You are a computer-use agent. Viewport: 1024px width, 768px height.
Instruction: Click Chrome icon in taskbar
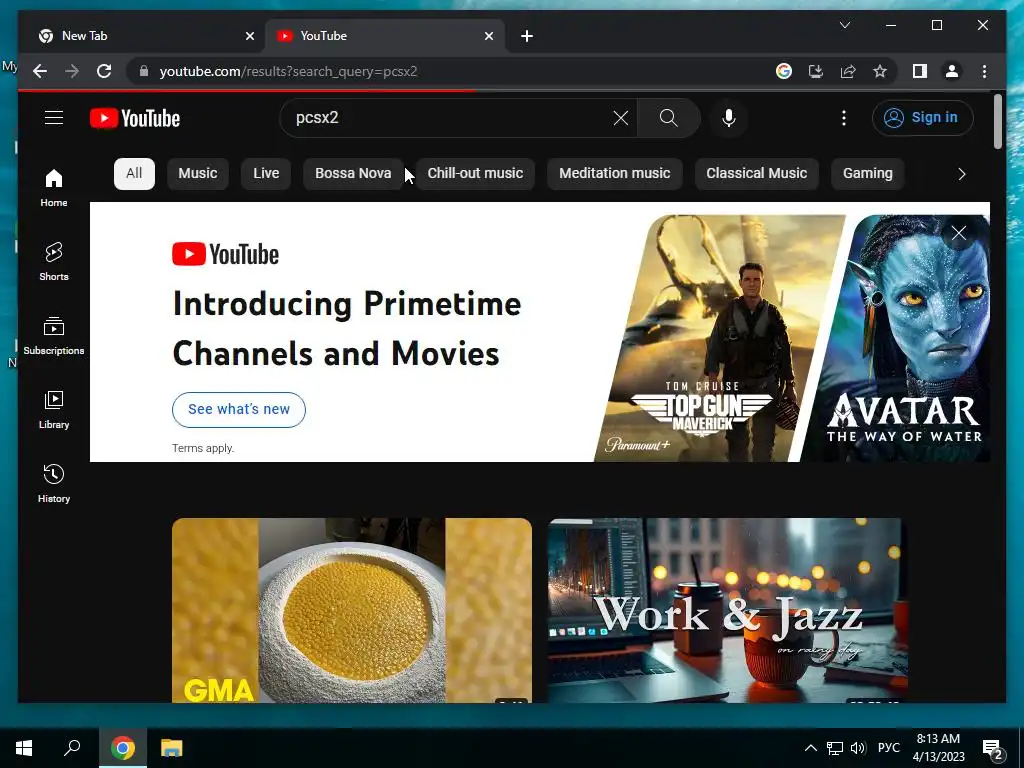click(x=123, y=748)
